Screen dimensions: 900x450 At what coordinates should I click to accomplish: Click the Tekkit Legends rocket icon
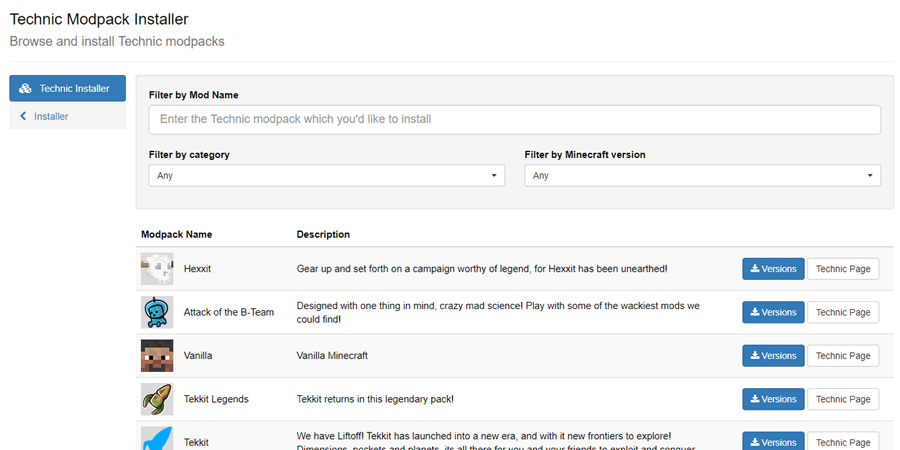click(157, 399)
